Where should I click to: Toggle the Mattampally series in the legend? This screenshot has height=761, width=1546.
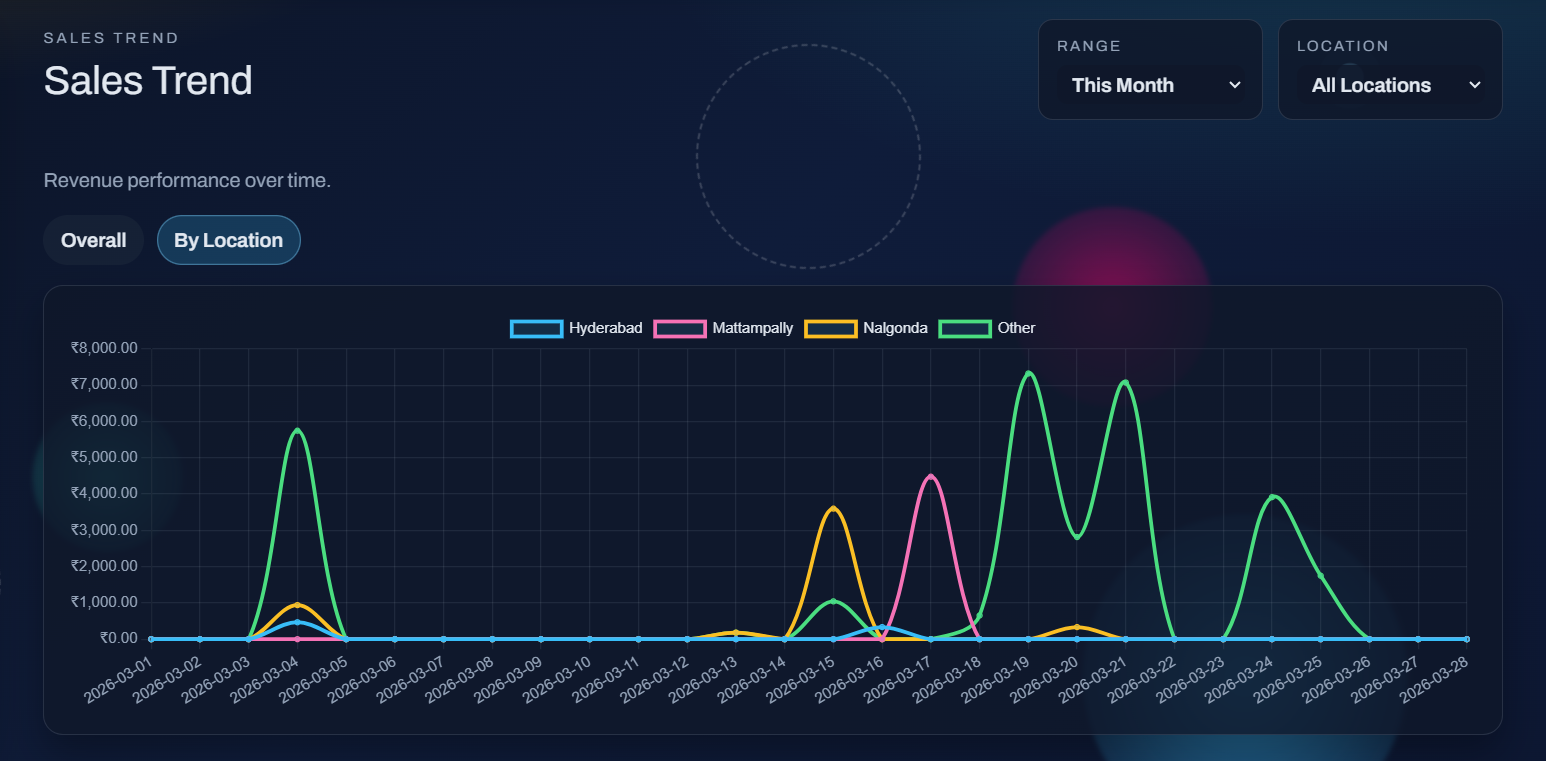(x=723, y=328)
